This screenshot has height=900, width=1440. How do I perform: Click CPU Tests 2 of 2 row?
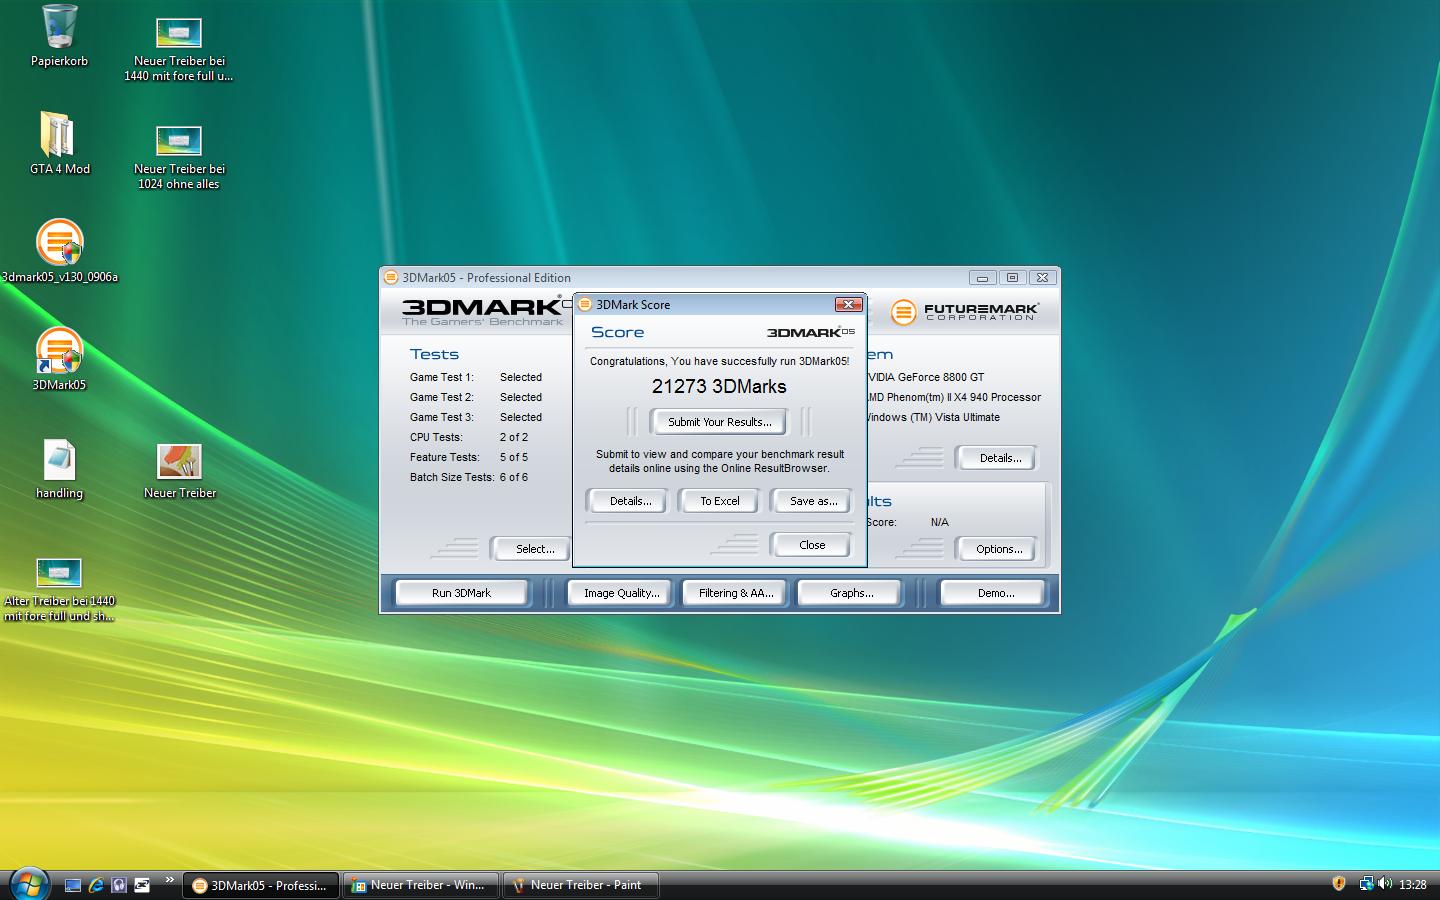coord(469,437)
